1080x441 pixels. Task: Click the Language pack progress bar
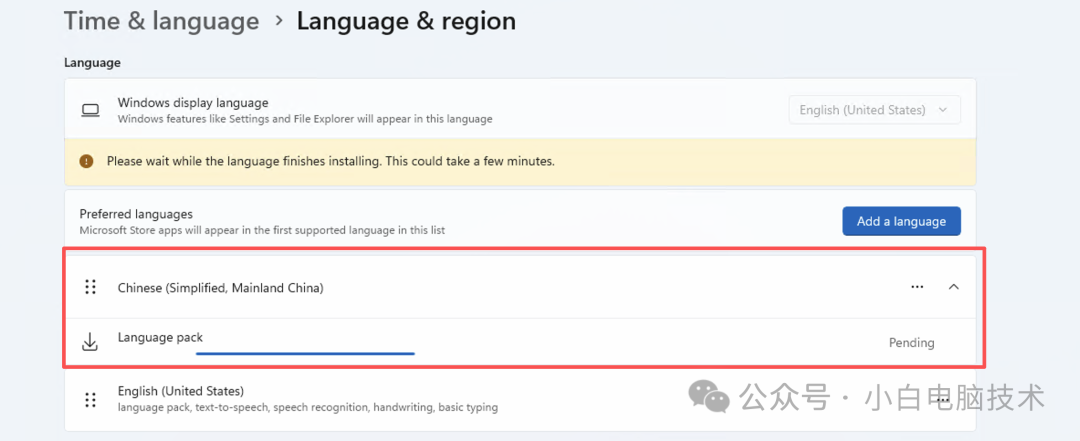[305, 353]
